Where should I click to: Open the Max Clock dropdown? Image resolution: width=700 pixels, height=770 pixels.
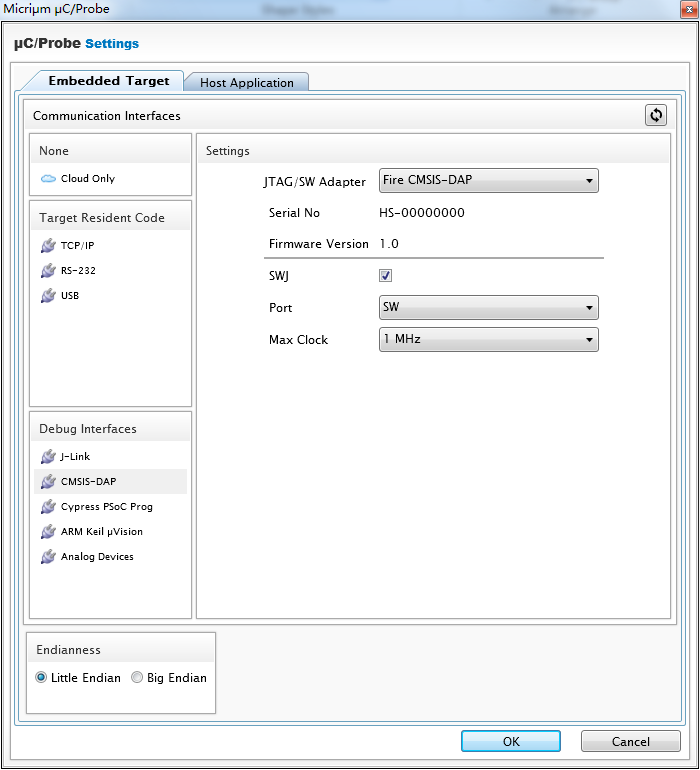click(x=489, y=339)
